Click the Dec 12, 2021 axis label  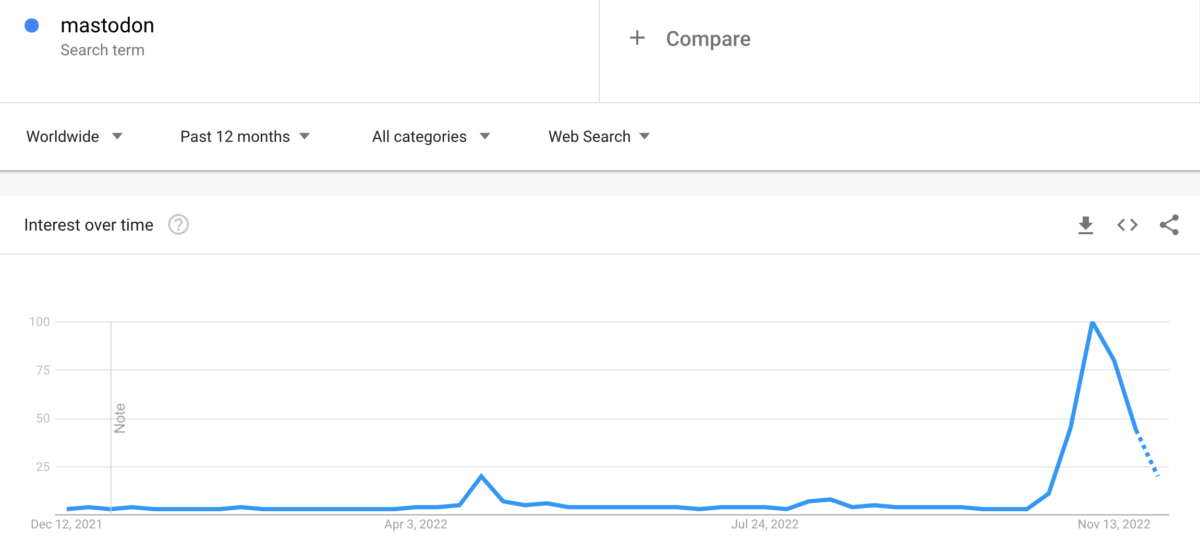click(x=66, y=523)
